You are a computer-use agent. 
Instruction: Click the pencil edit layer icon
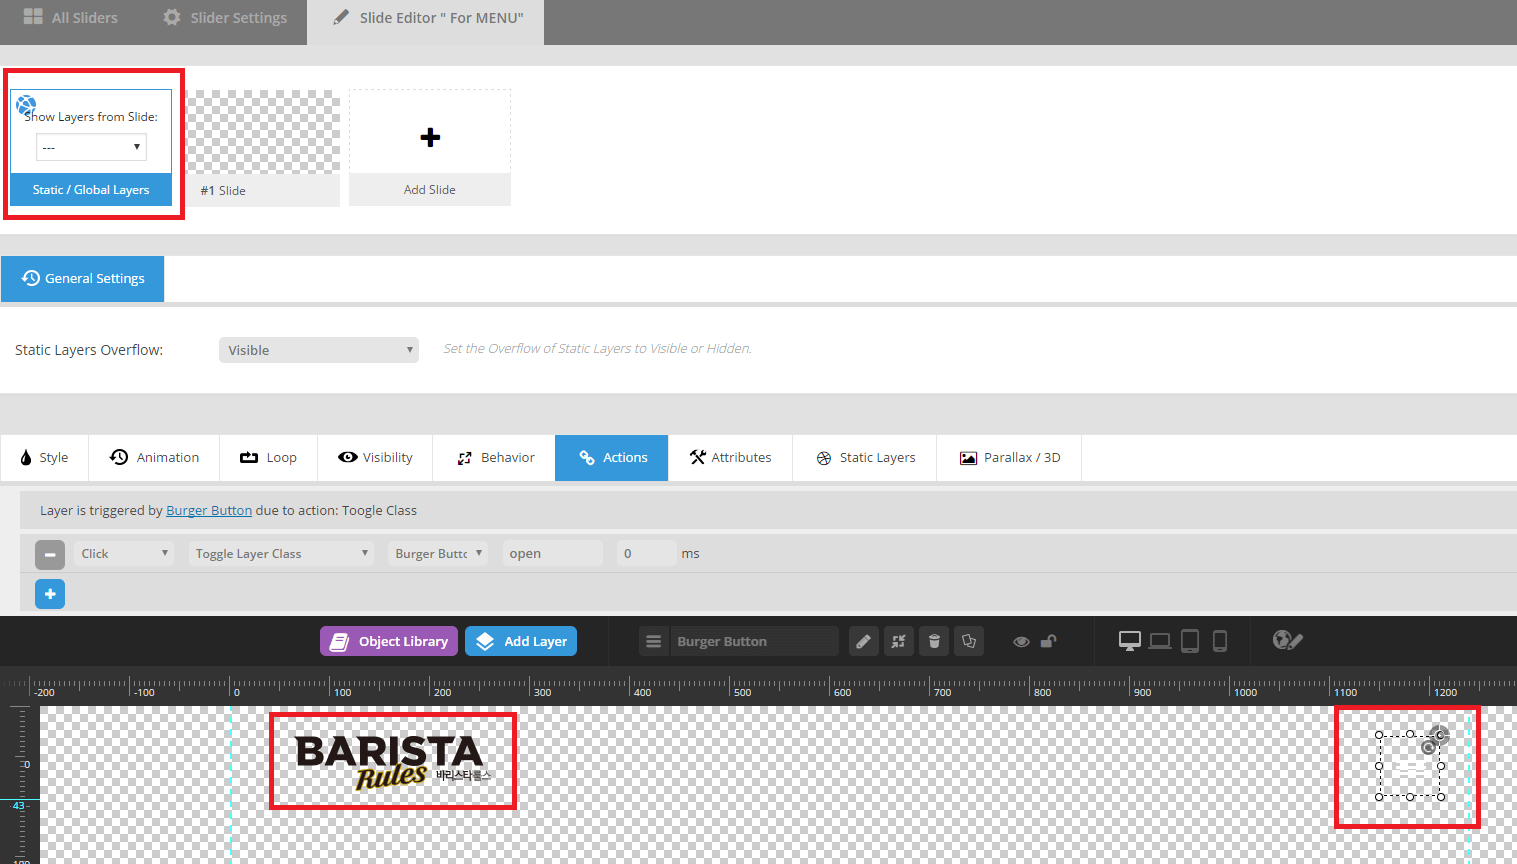(x=864, y=642)
